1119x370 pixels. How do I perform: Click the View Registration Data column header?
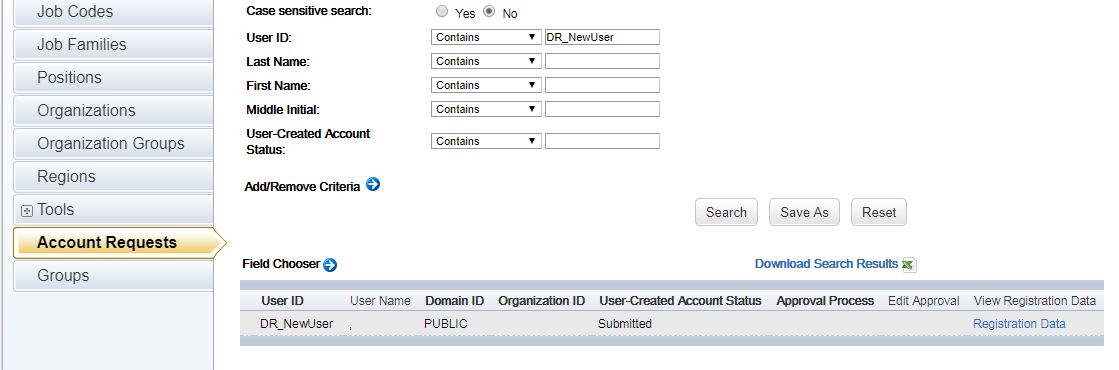click(x=1034, y=301)
